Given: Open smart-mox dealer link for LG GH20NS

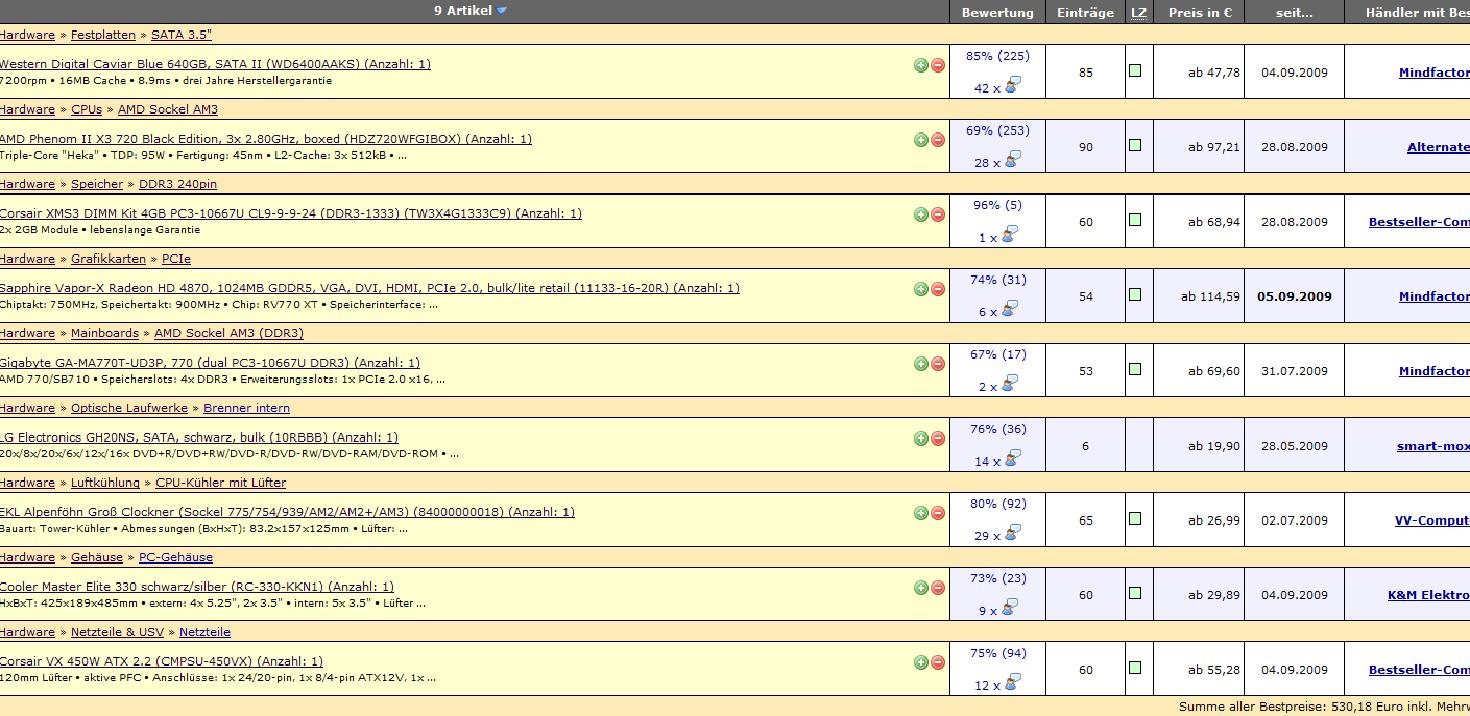Looking at the screenshot, I should [x=1433, y=446].
